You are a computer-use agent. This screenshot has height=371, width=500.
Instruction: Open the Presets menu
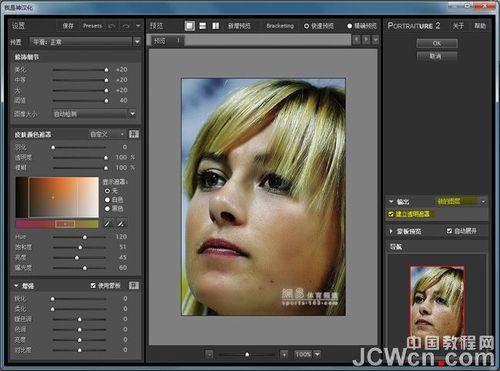[x=92, y=26]
